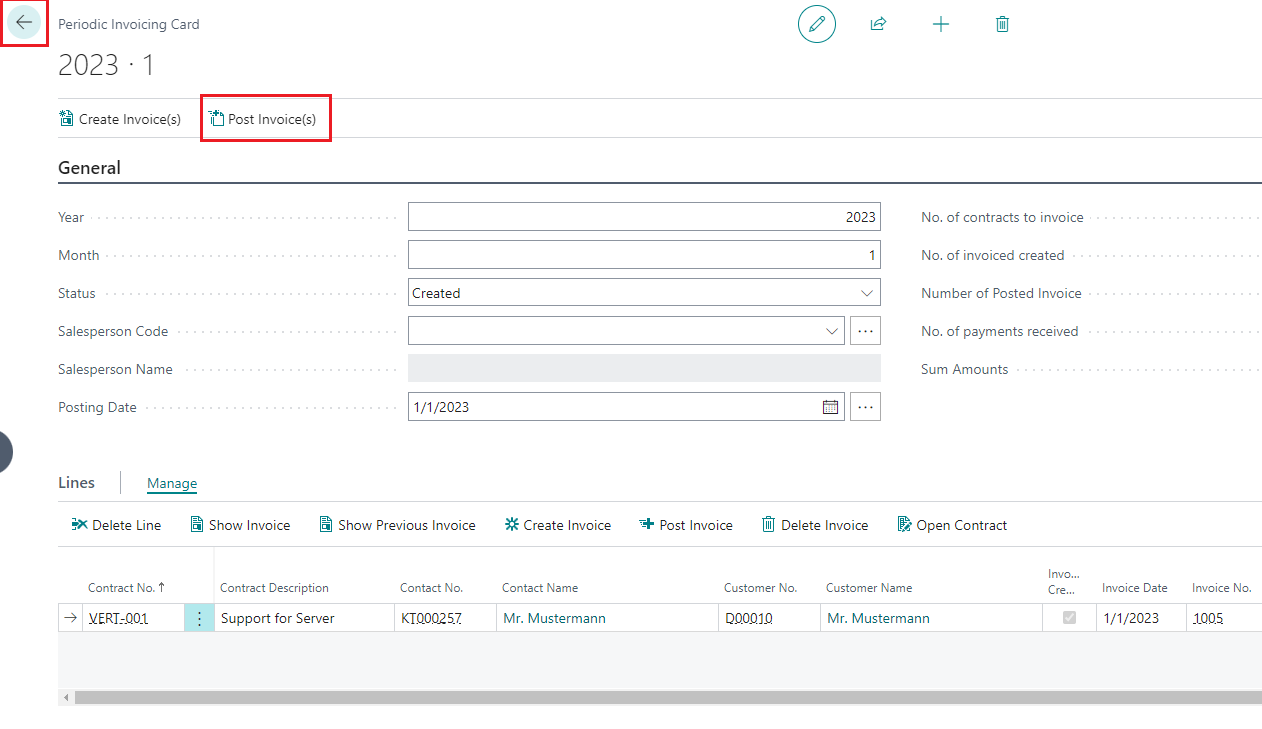The image size is (1262, 729).
Task: Click No. of payments received label
Action: click(999, 331)
